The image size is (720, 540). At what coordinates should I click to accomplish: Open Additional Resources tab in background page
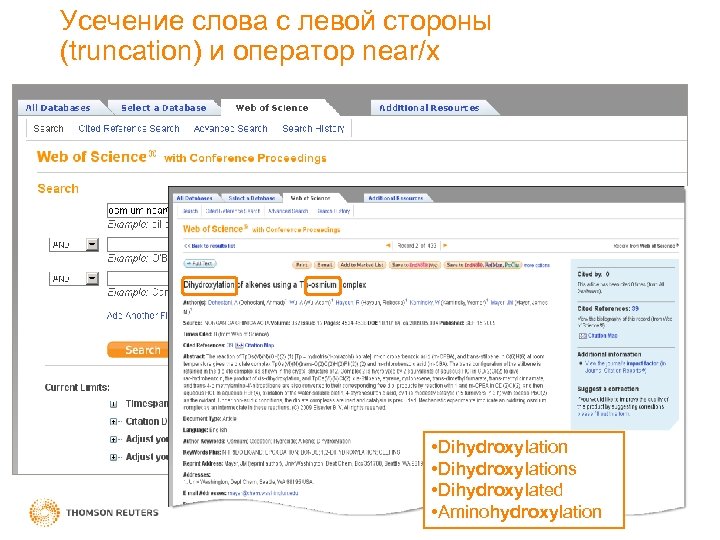tap(429, 108)
